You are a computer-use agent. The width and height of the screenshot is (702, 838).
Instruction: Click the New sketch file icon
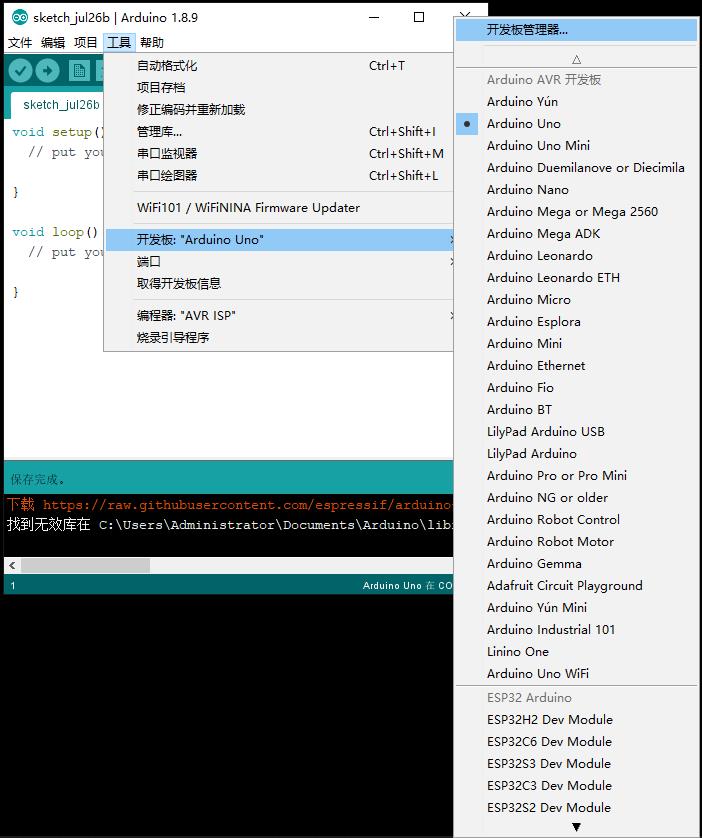79,71
